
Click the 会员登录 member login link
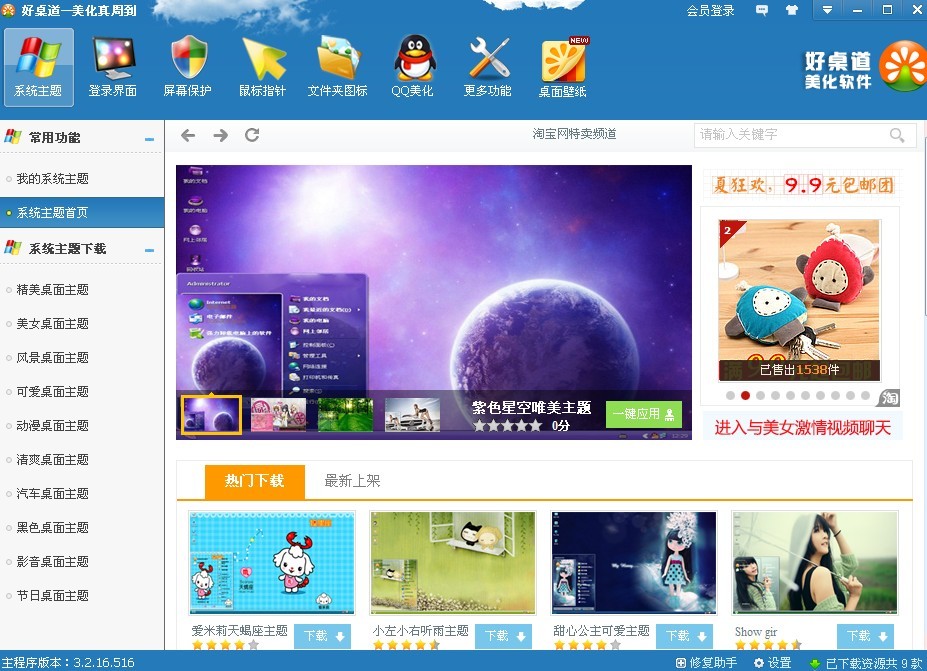click(710, 11)
